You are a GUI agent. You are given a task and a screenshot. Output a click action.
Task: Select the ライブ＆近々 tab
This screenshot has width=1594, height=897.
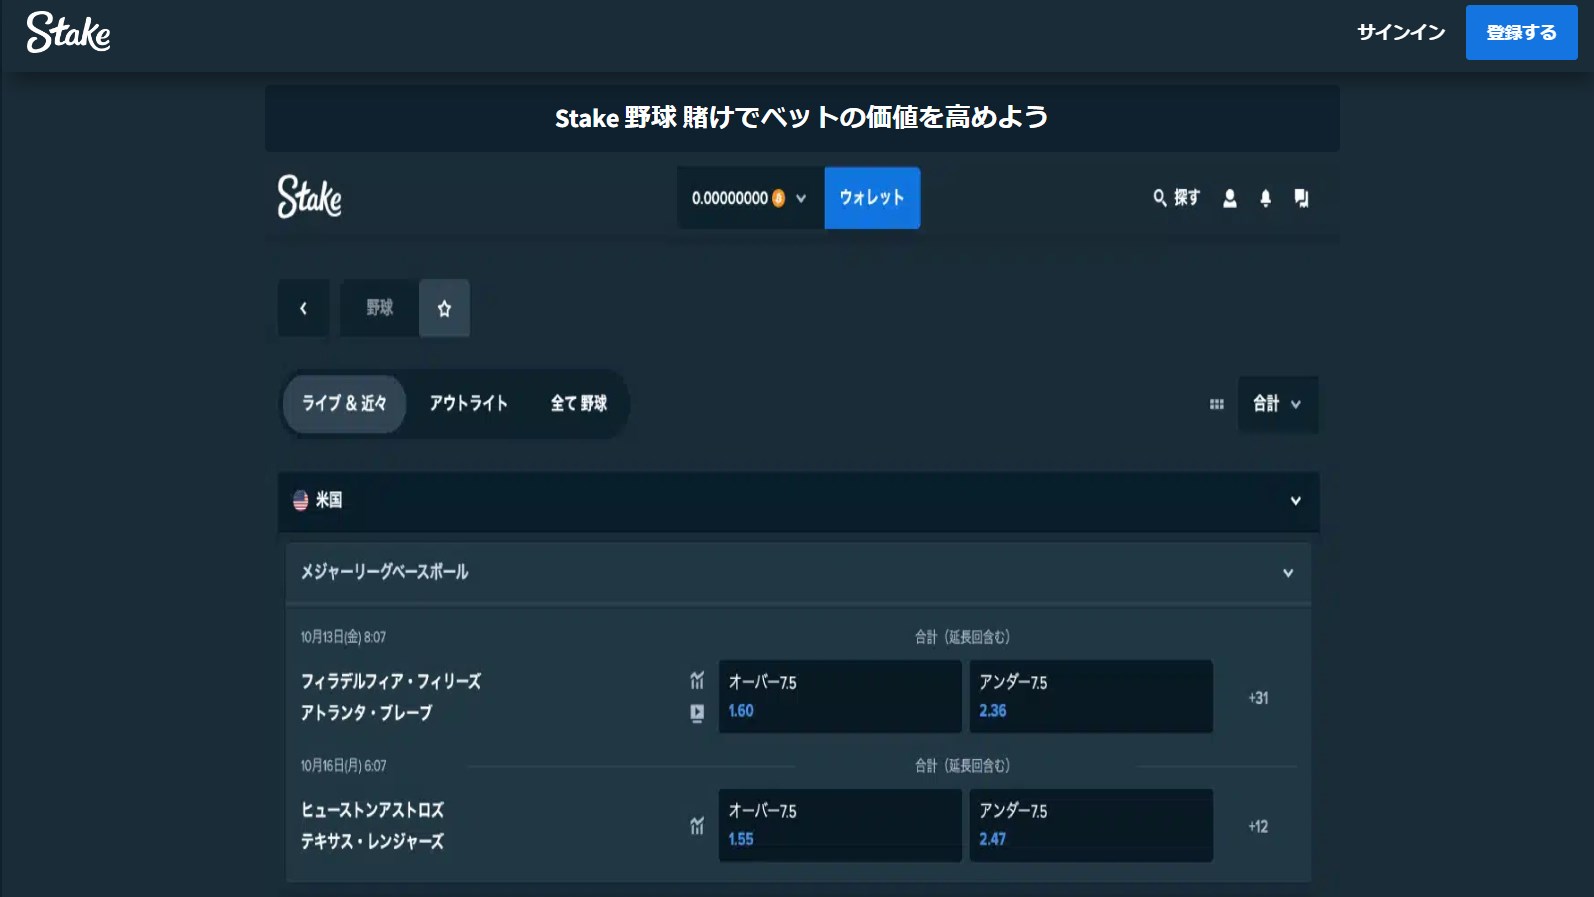344,403
